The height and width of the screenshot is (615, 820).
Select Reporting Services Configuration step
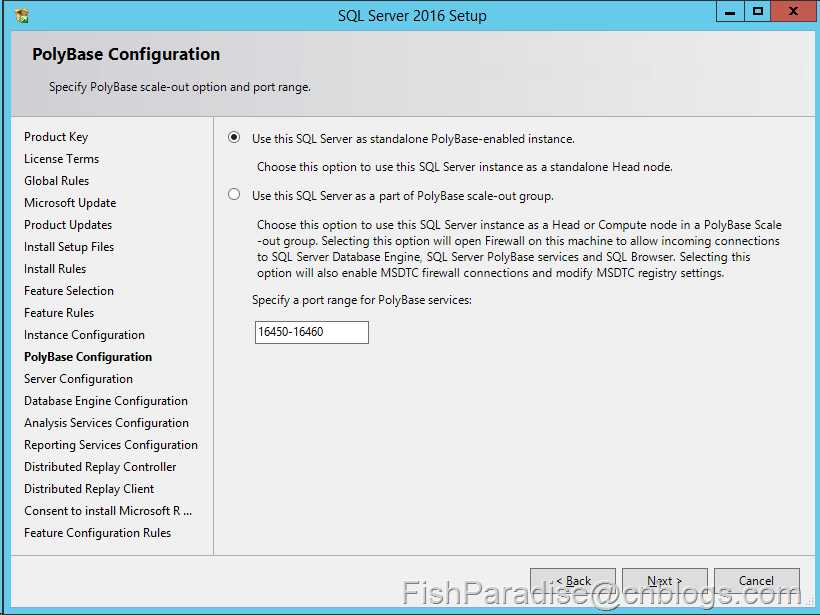coord(111,445)
